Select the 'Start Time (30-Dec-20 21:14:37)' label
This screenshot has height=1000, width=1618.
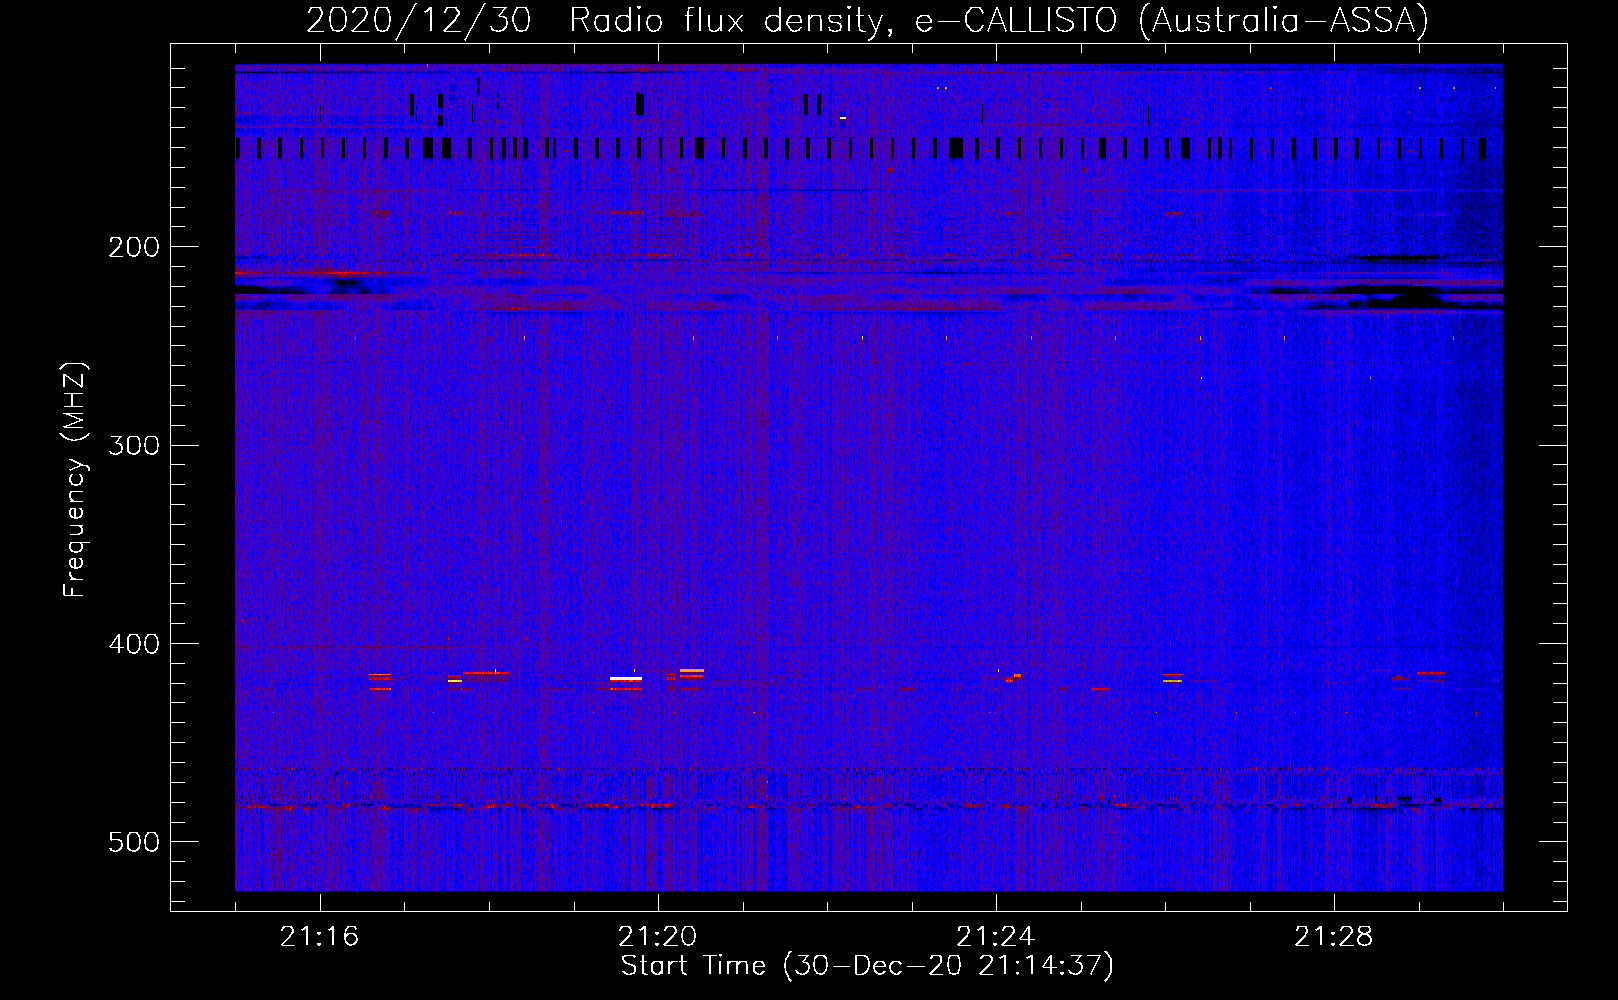click(x=867, y=966)
